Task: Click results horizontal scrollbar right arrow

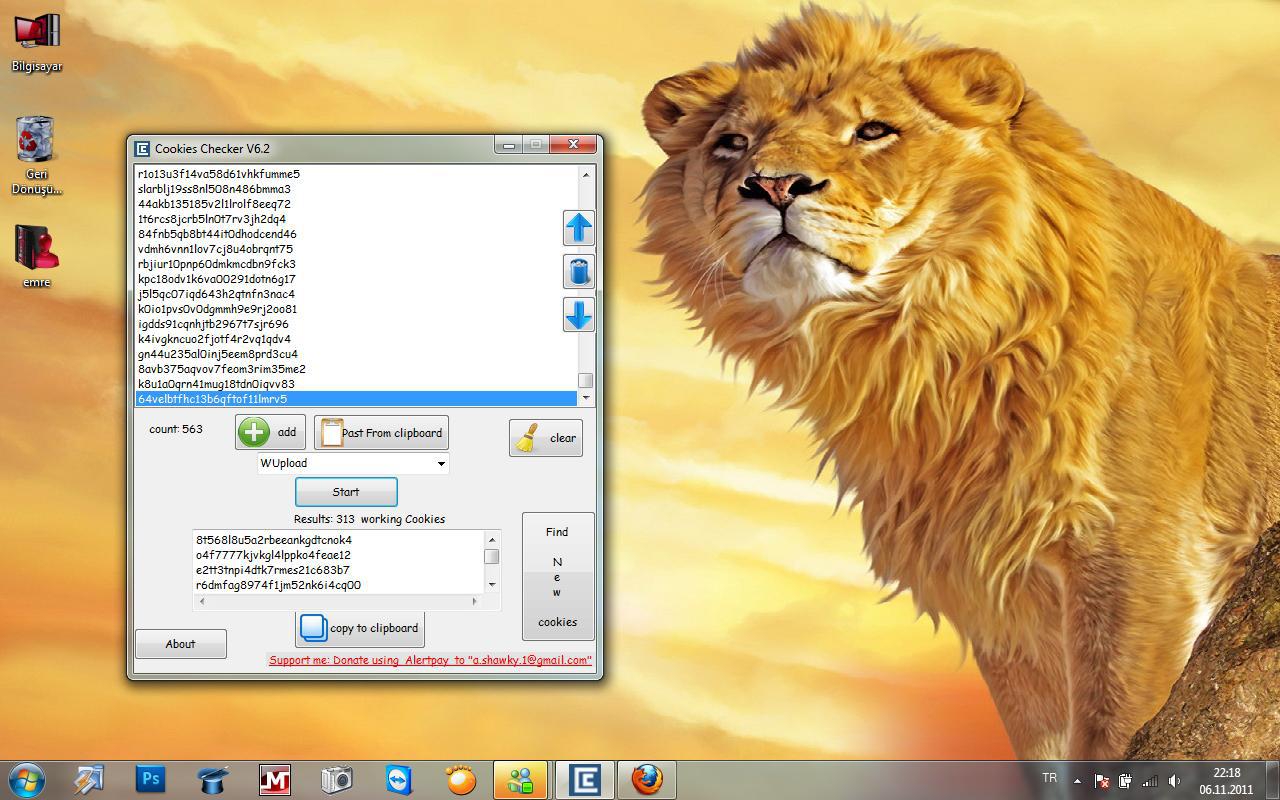Action: pyautogui.click(x=475, y=602)
